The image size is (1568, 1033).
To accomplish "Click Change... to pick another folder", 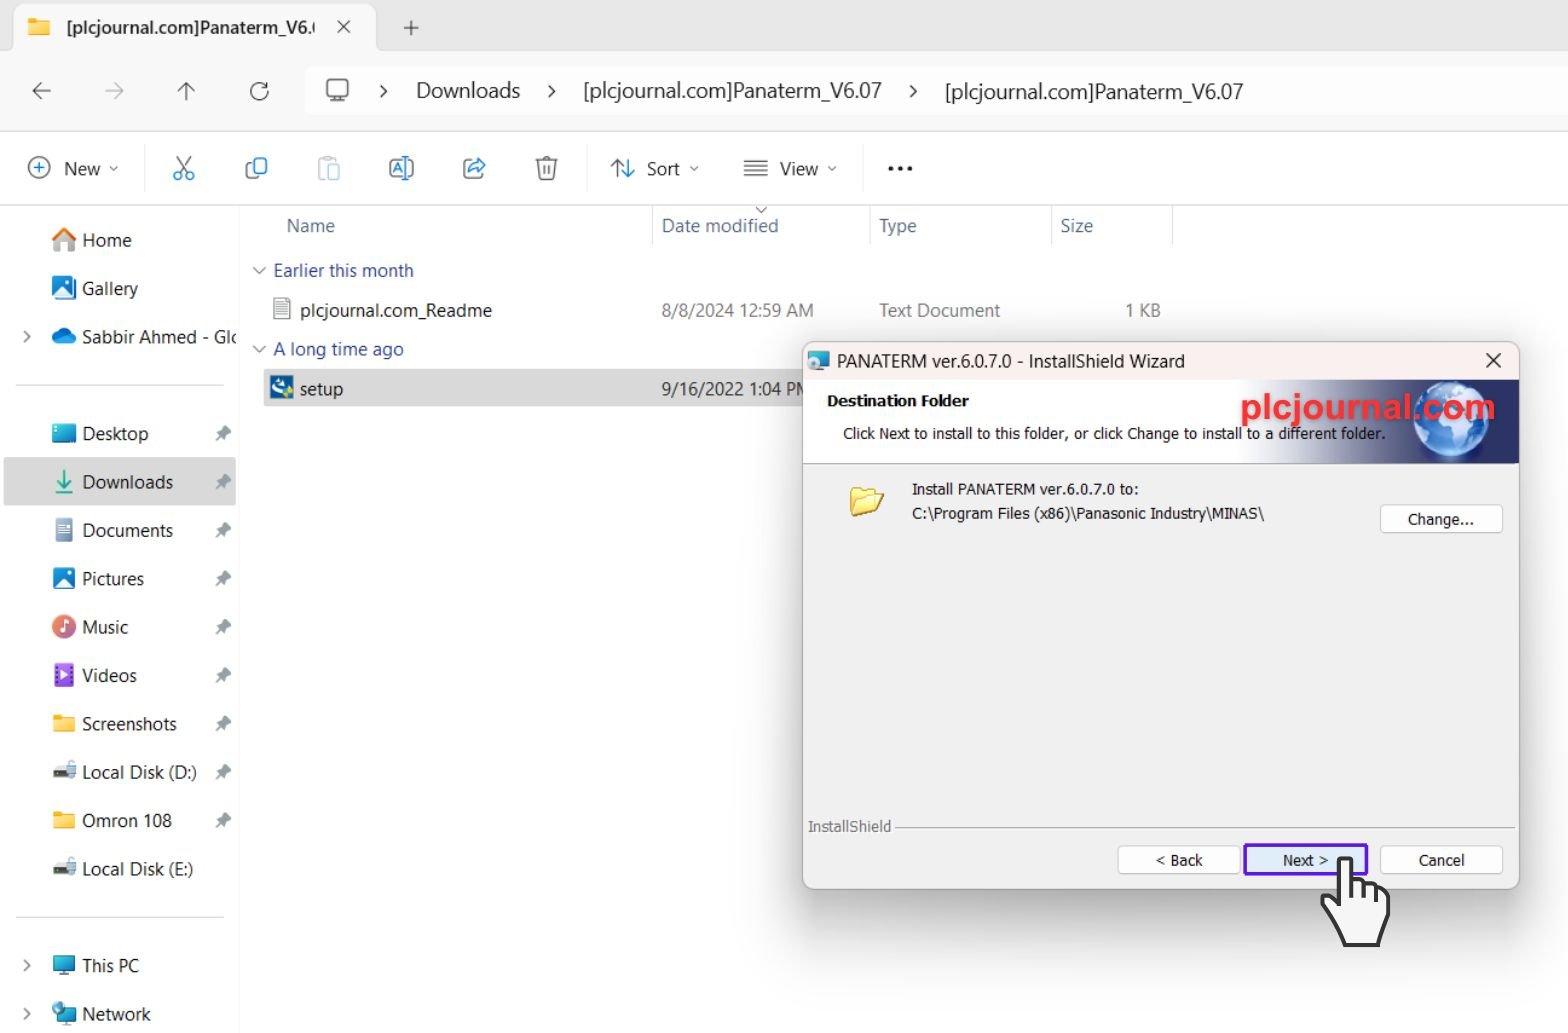I will (1441, 519).
